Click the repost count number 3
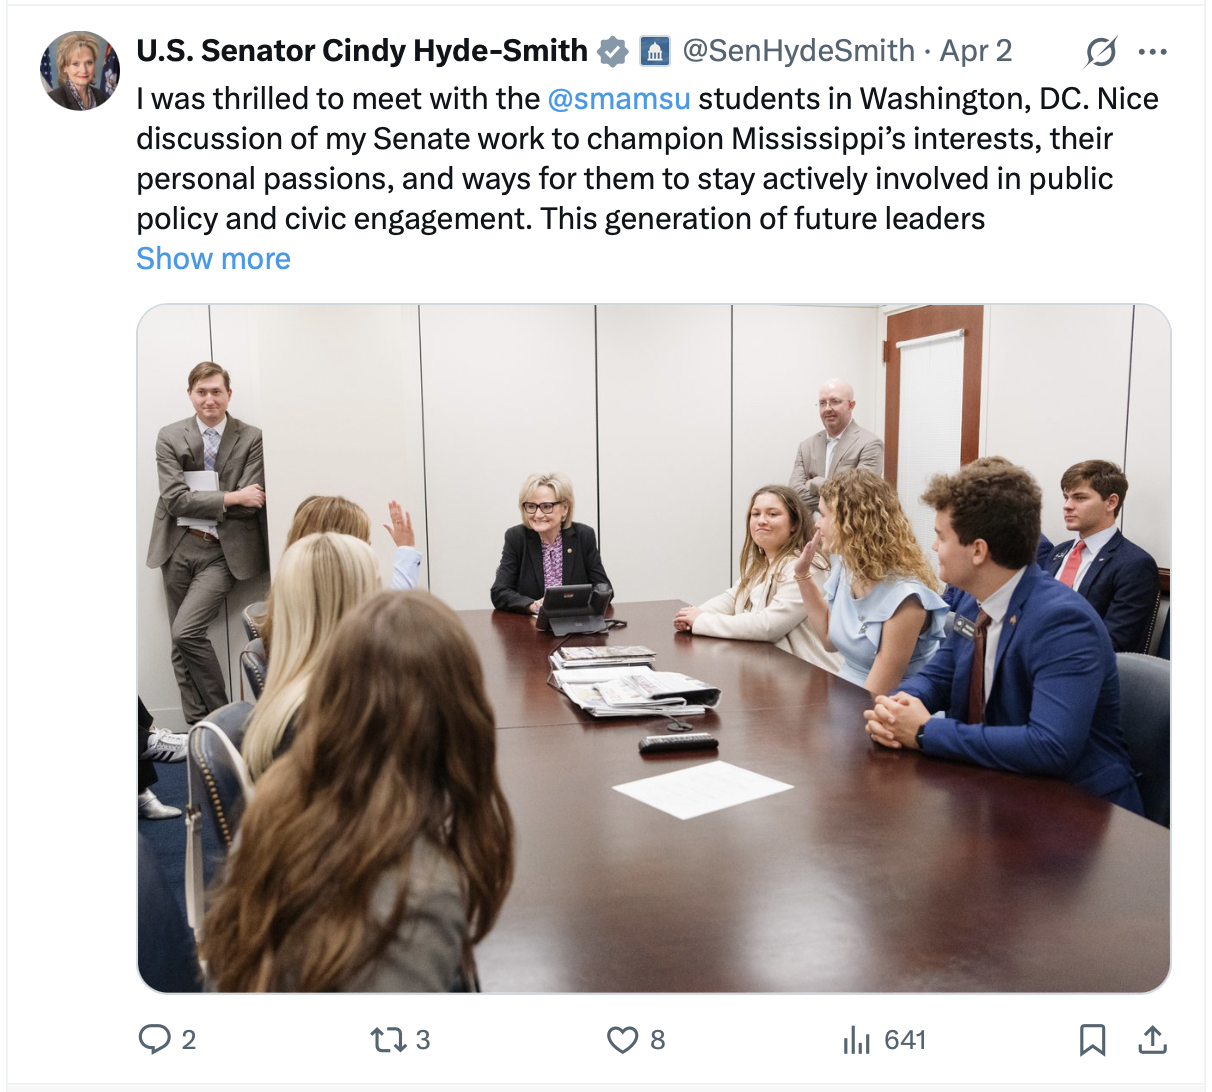 pos(423,1040)
